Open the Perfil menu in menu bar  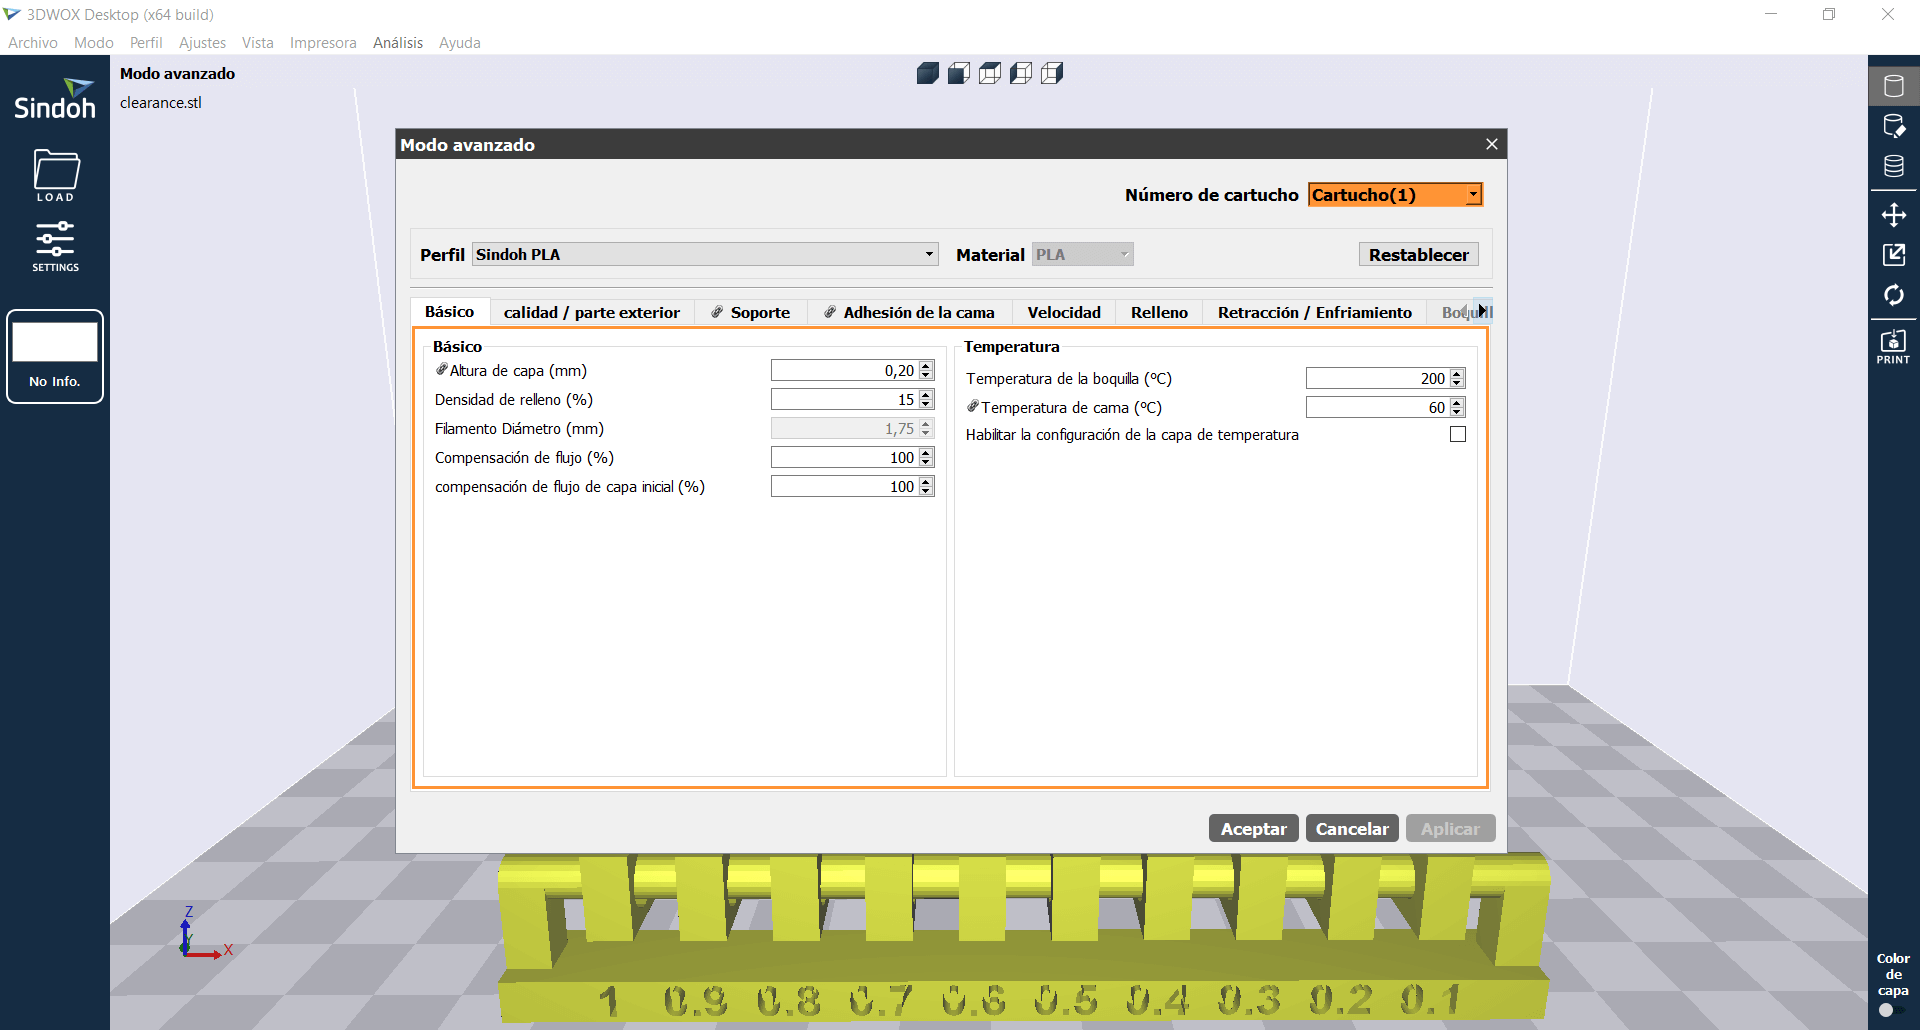click(x=146, y=43)
